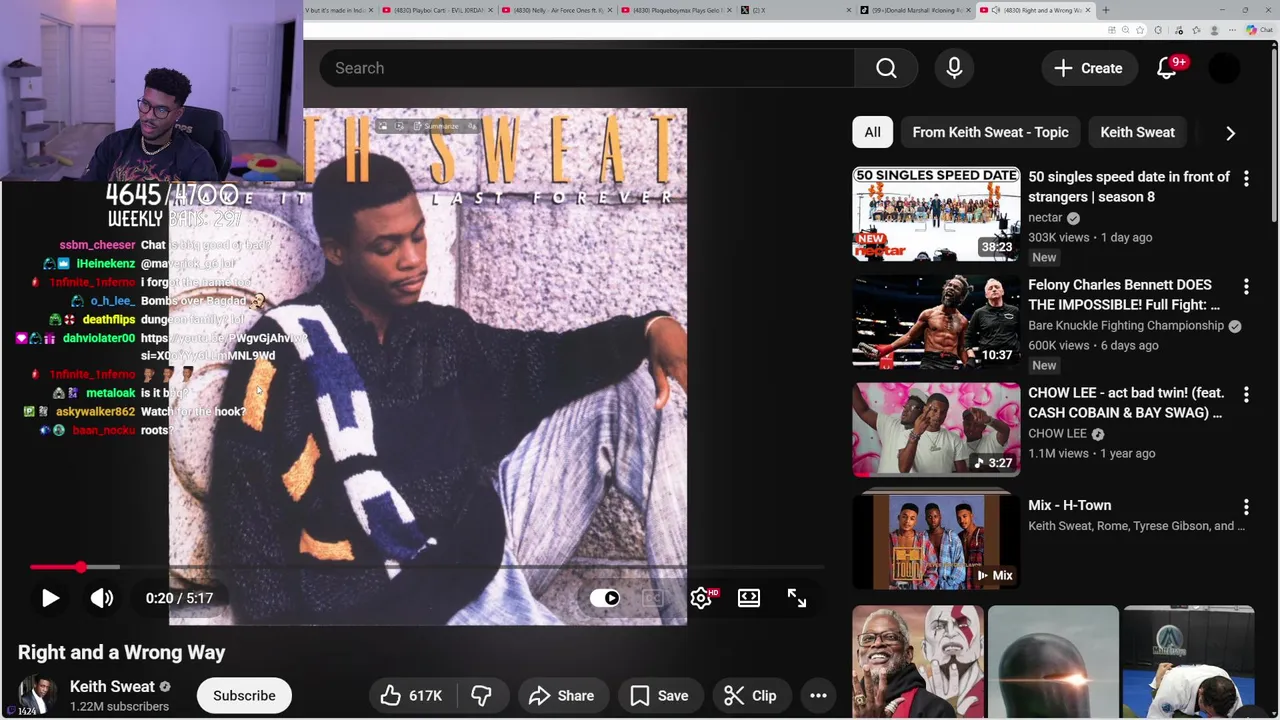Click the Summarize button overlay on video

coord(434,126)
